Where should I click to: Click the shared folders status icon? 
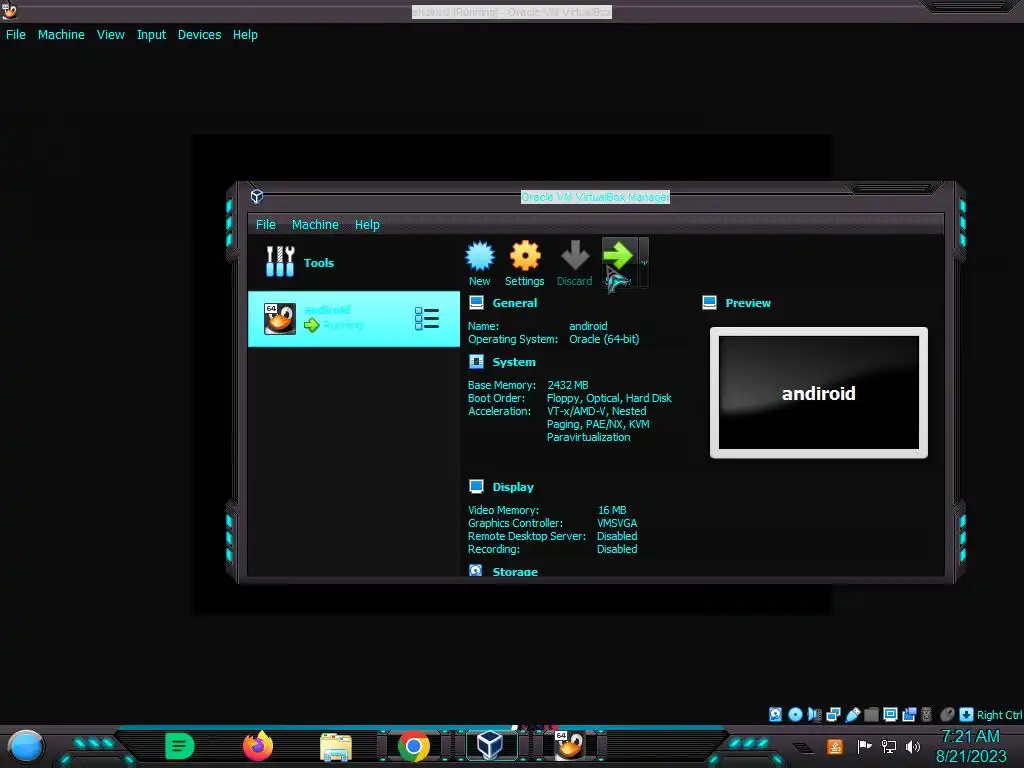point(871,714)
